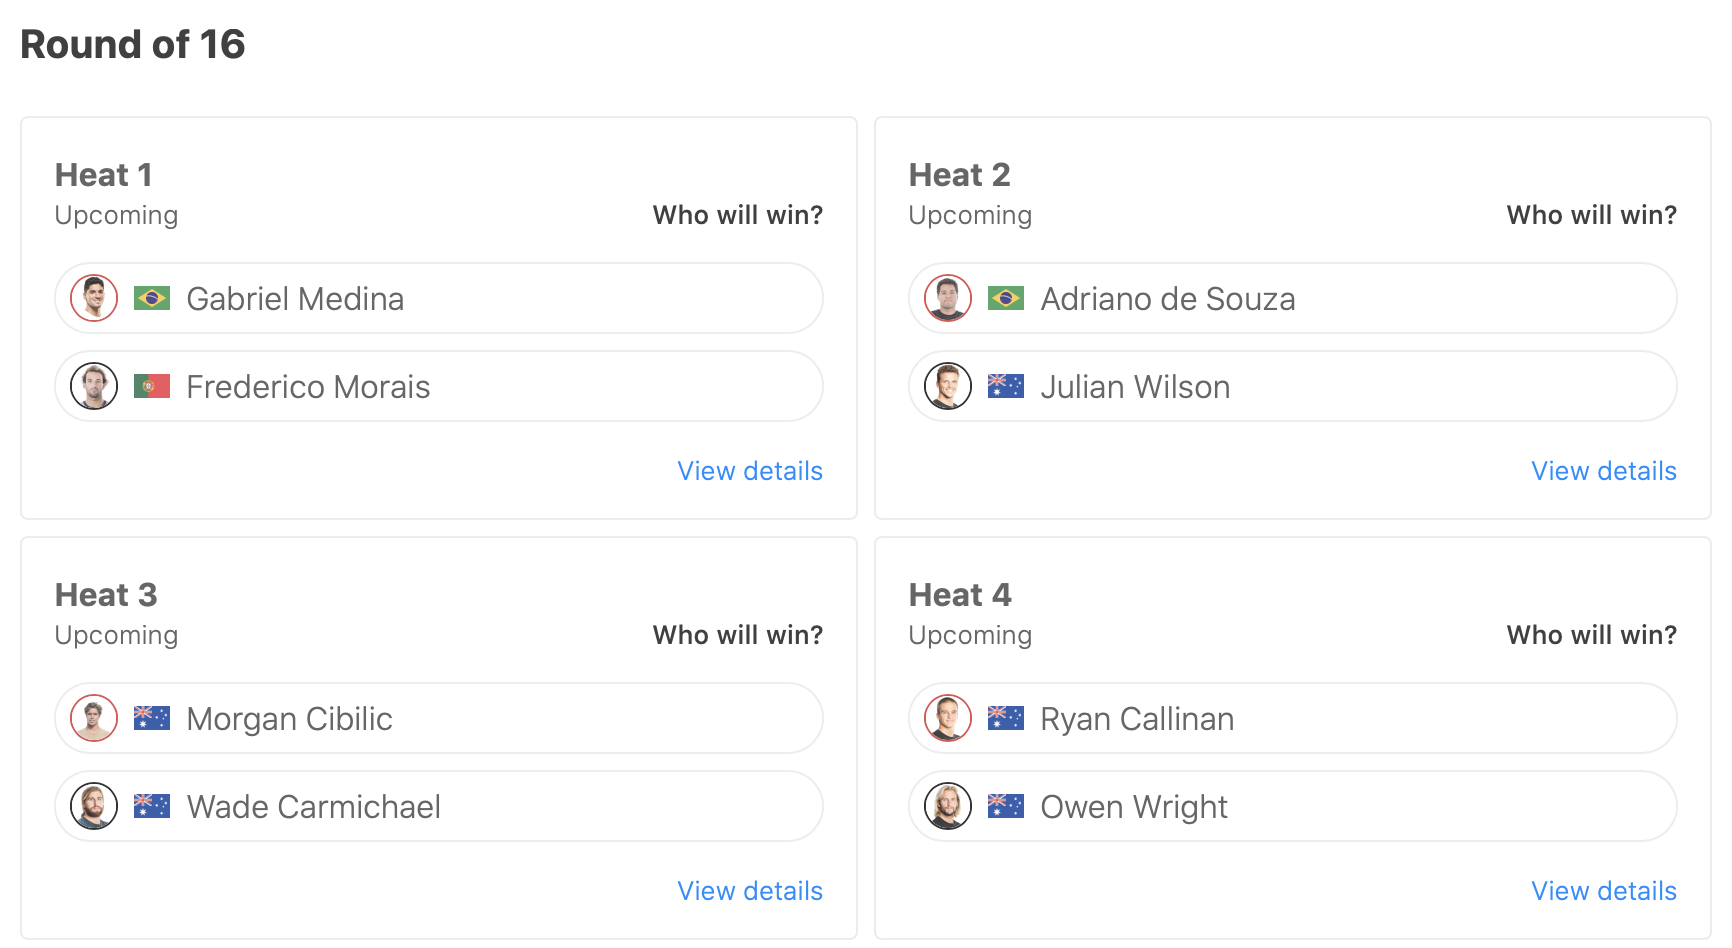Click the Heat 2 heading
1732x948 pixels.
959,175
